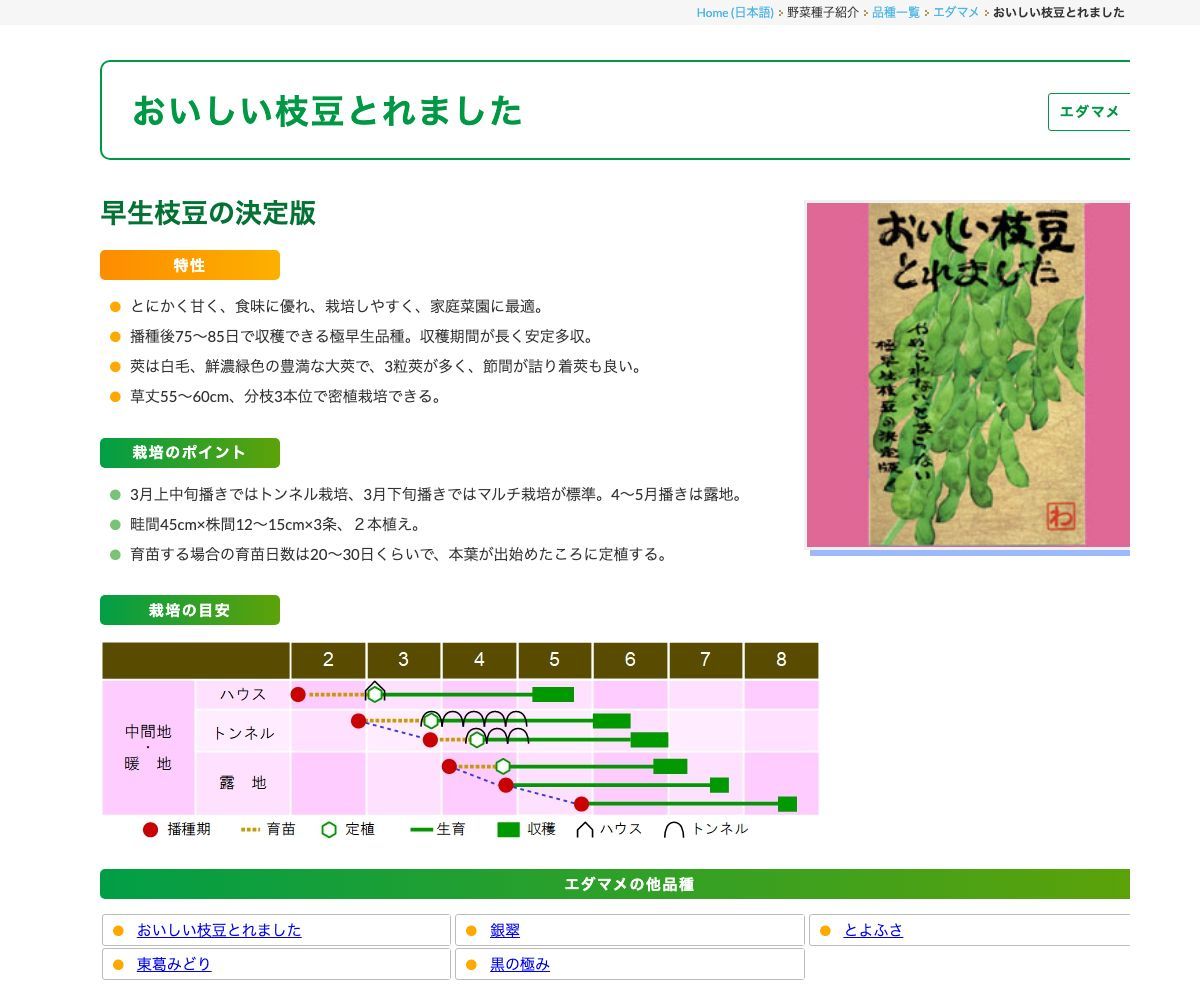
Task: Click the orange dotted 育苗 legend icon
Action: (x=251, y=829)
